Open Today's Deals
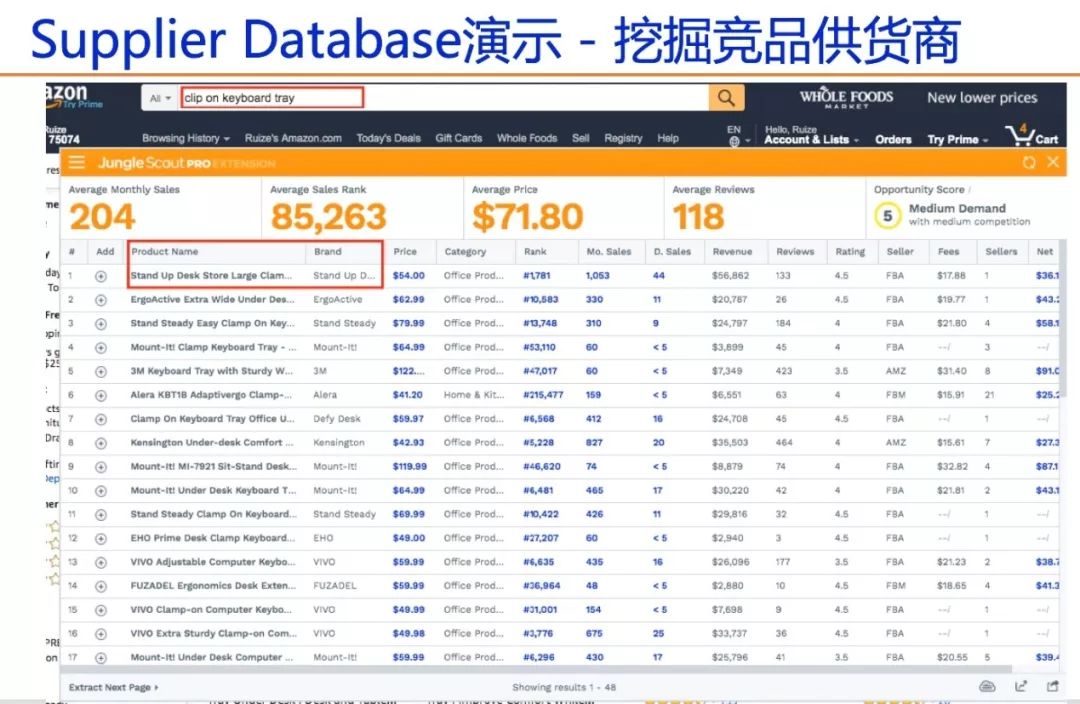Screen dimensions: 1080x704 tap(388, 138)
